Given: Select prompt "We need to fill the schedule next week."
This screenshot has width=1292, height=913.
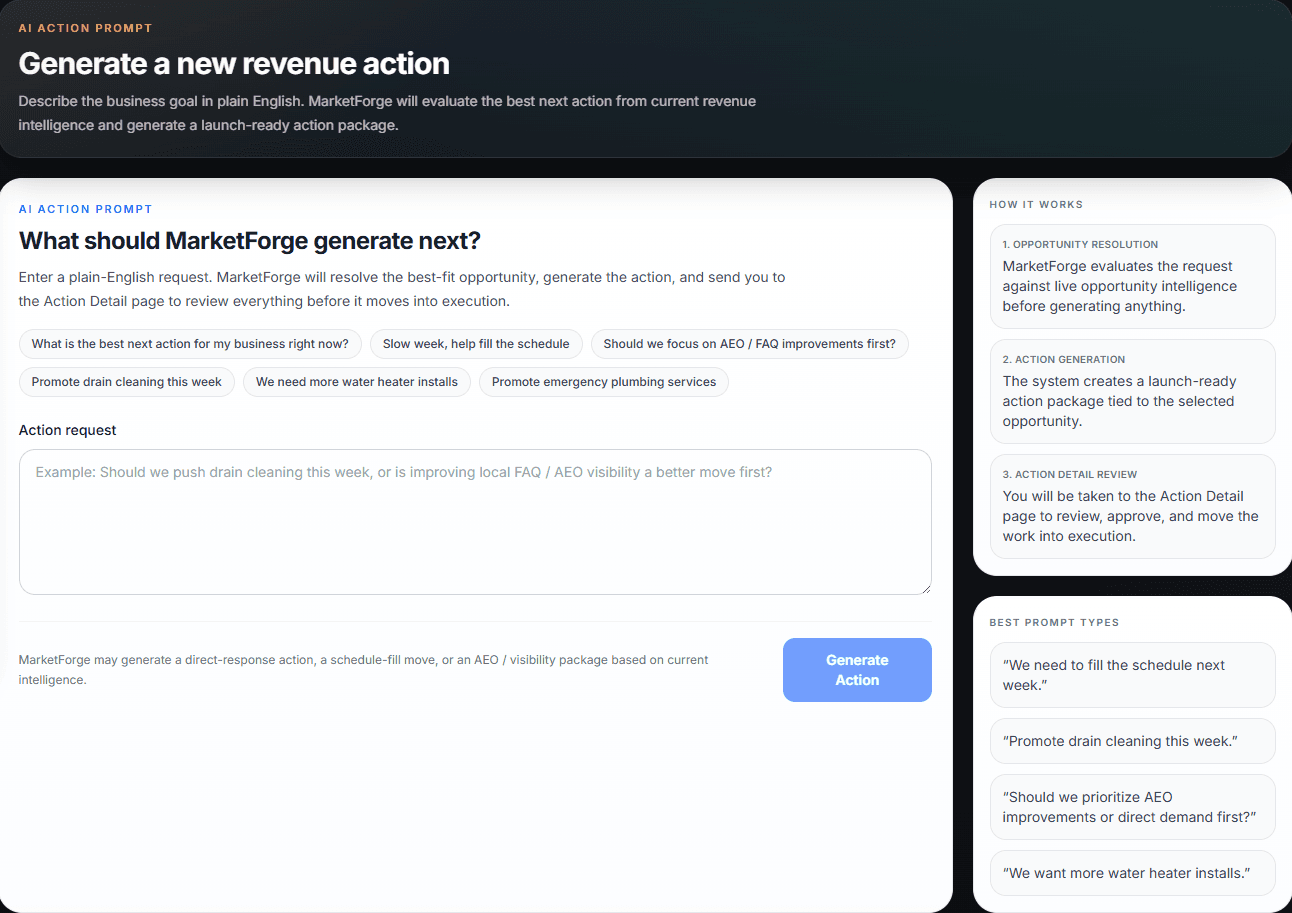Looking at the screenshot, I should tap(1132, 674).
